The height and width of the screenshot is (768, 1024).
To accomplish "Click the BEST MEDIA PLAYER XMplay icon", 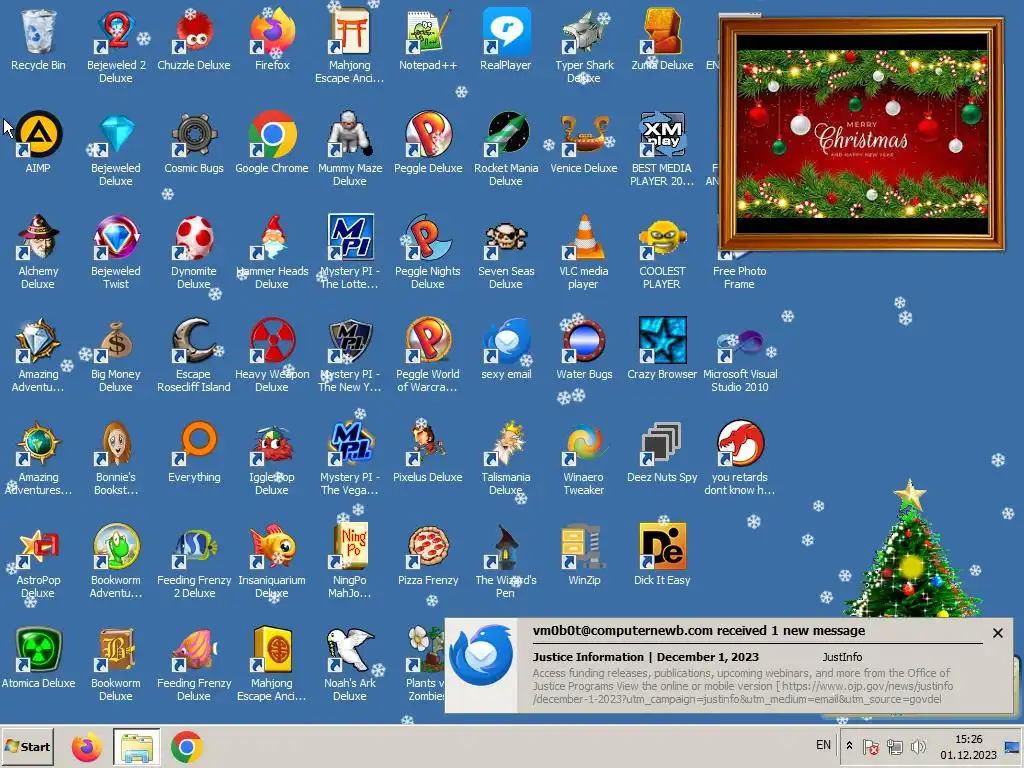I will (x=662, y=148).
